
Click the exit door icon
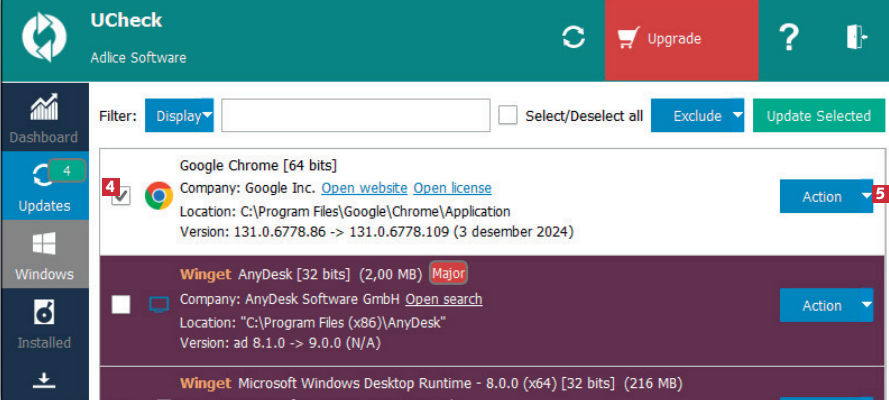point(856,38)
